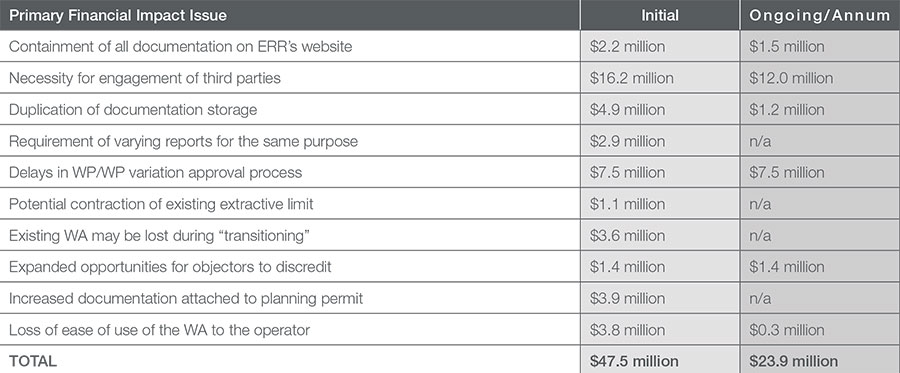Select 'Increased documentation attached to planning permit'
The image size is (900, 373).
pyautogui.click(x=186, y=298)
